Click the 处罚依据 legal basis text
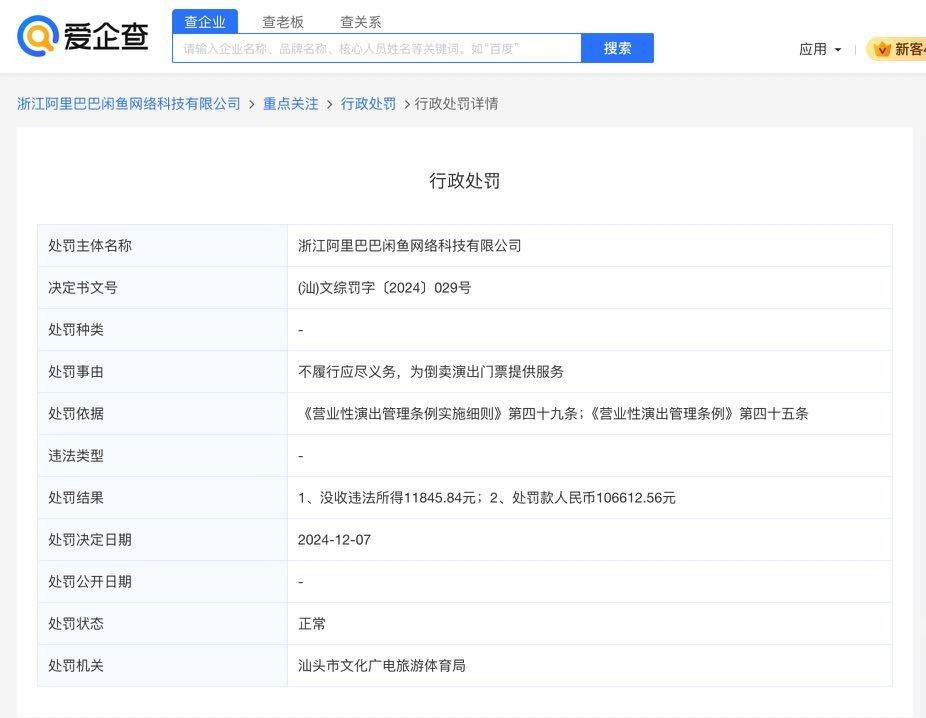 [x=553, y=414]
